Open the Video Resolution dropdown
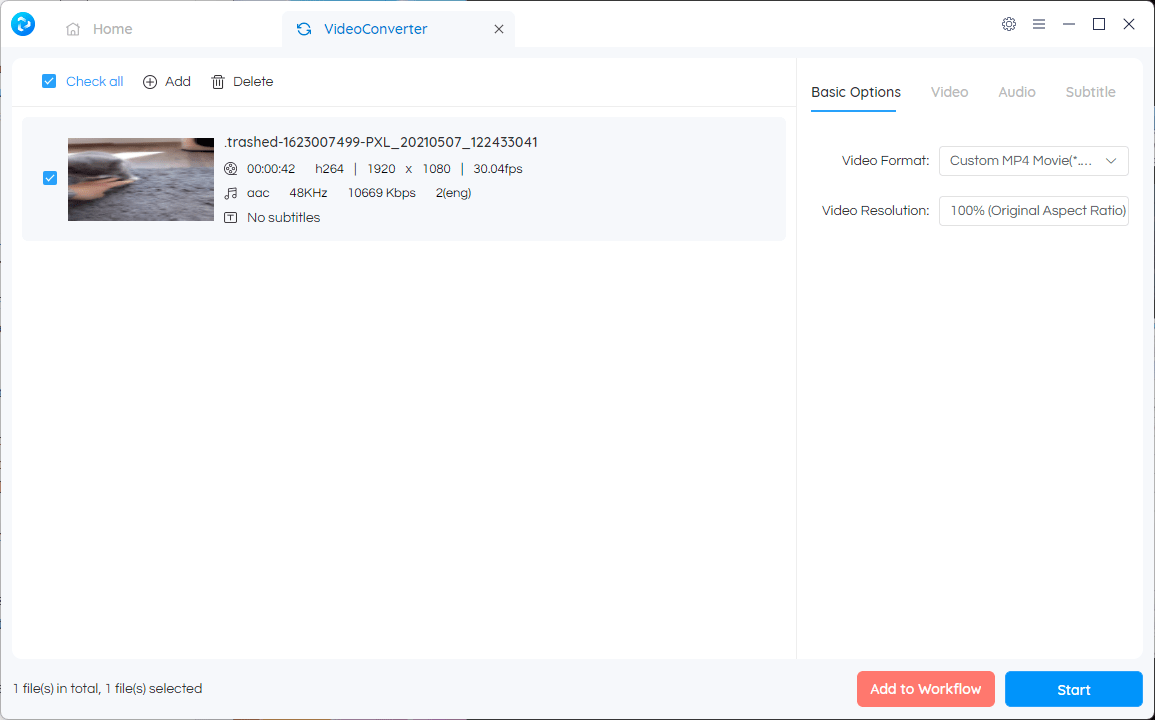The width and height of the screenshot is (1155, 720). coord(1033,210)
